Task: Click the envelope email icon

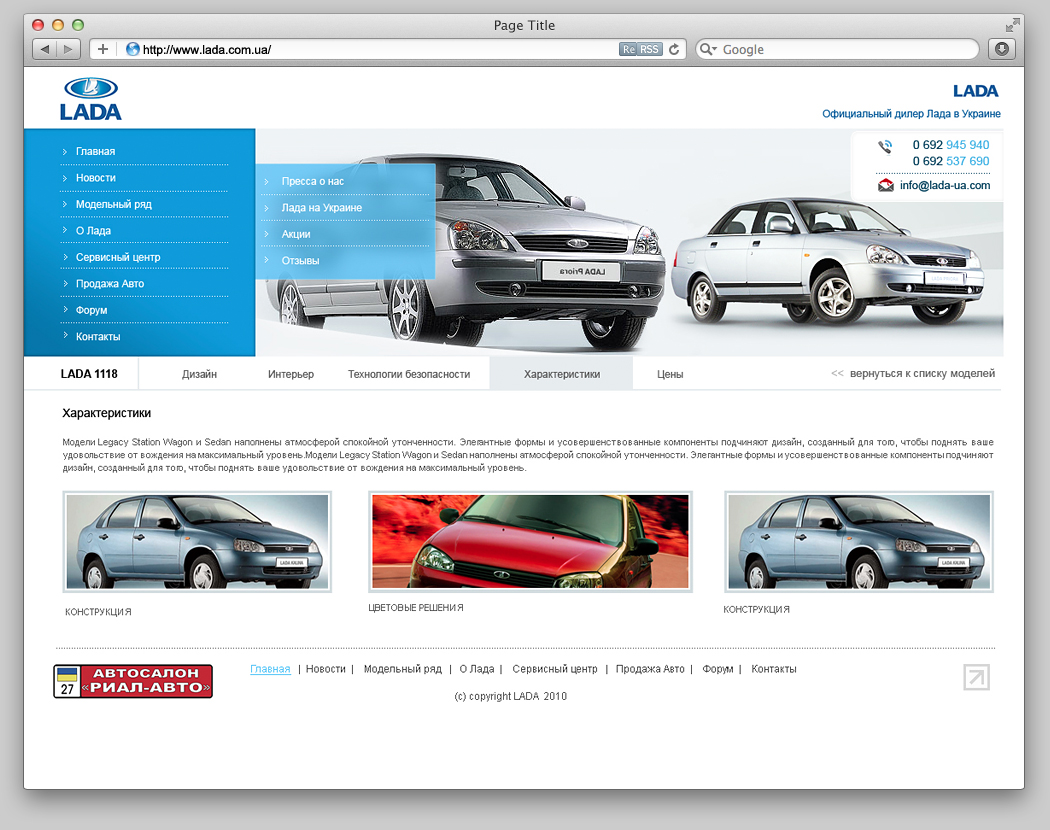Action: coord(885,185)
